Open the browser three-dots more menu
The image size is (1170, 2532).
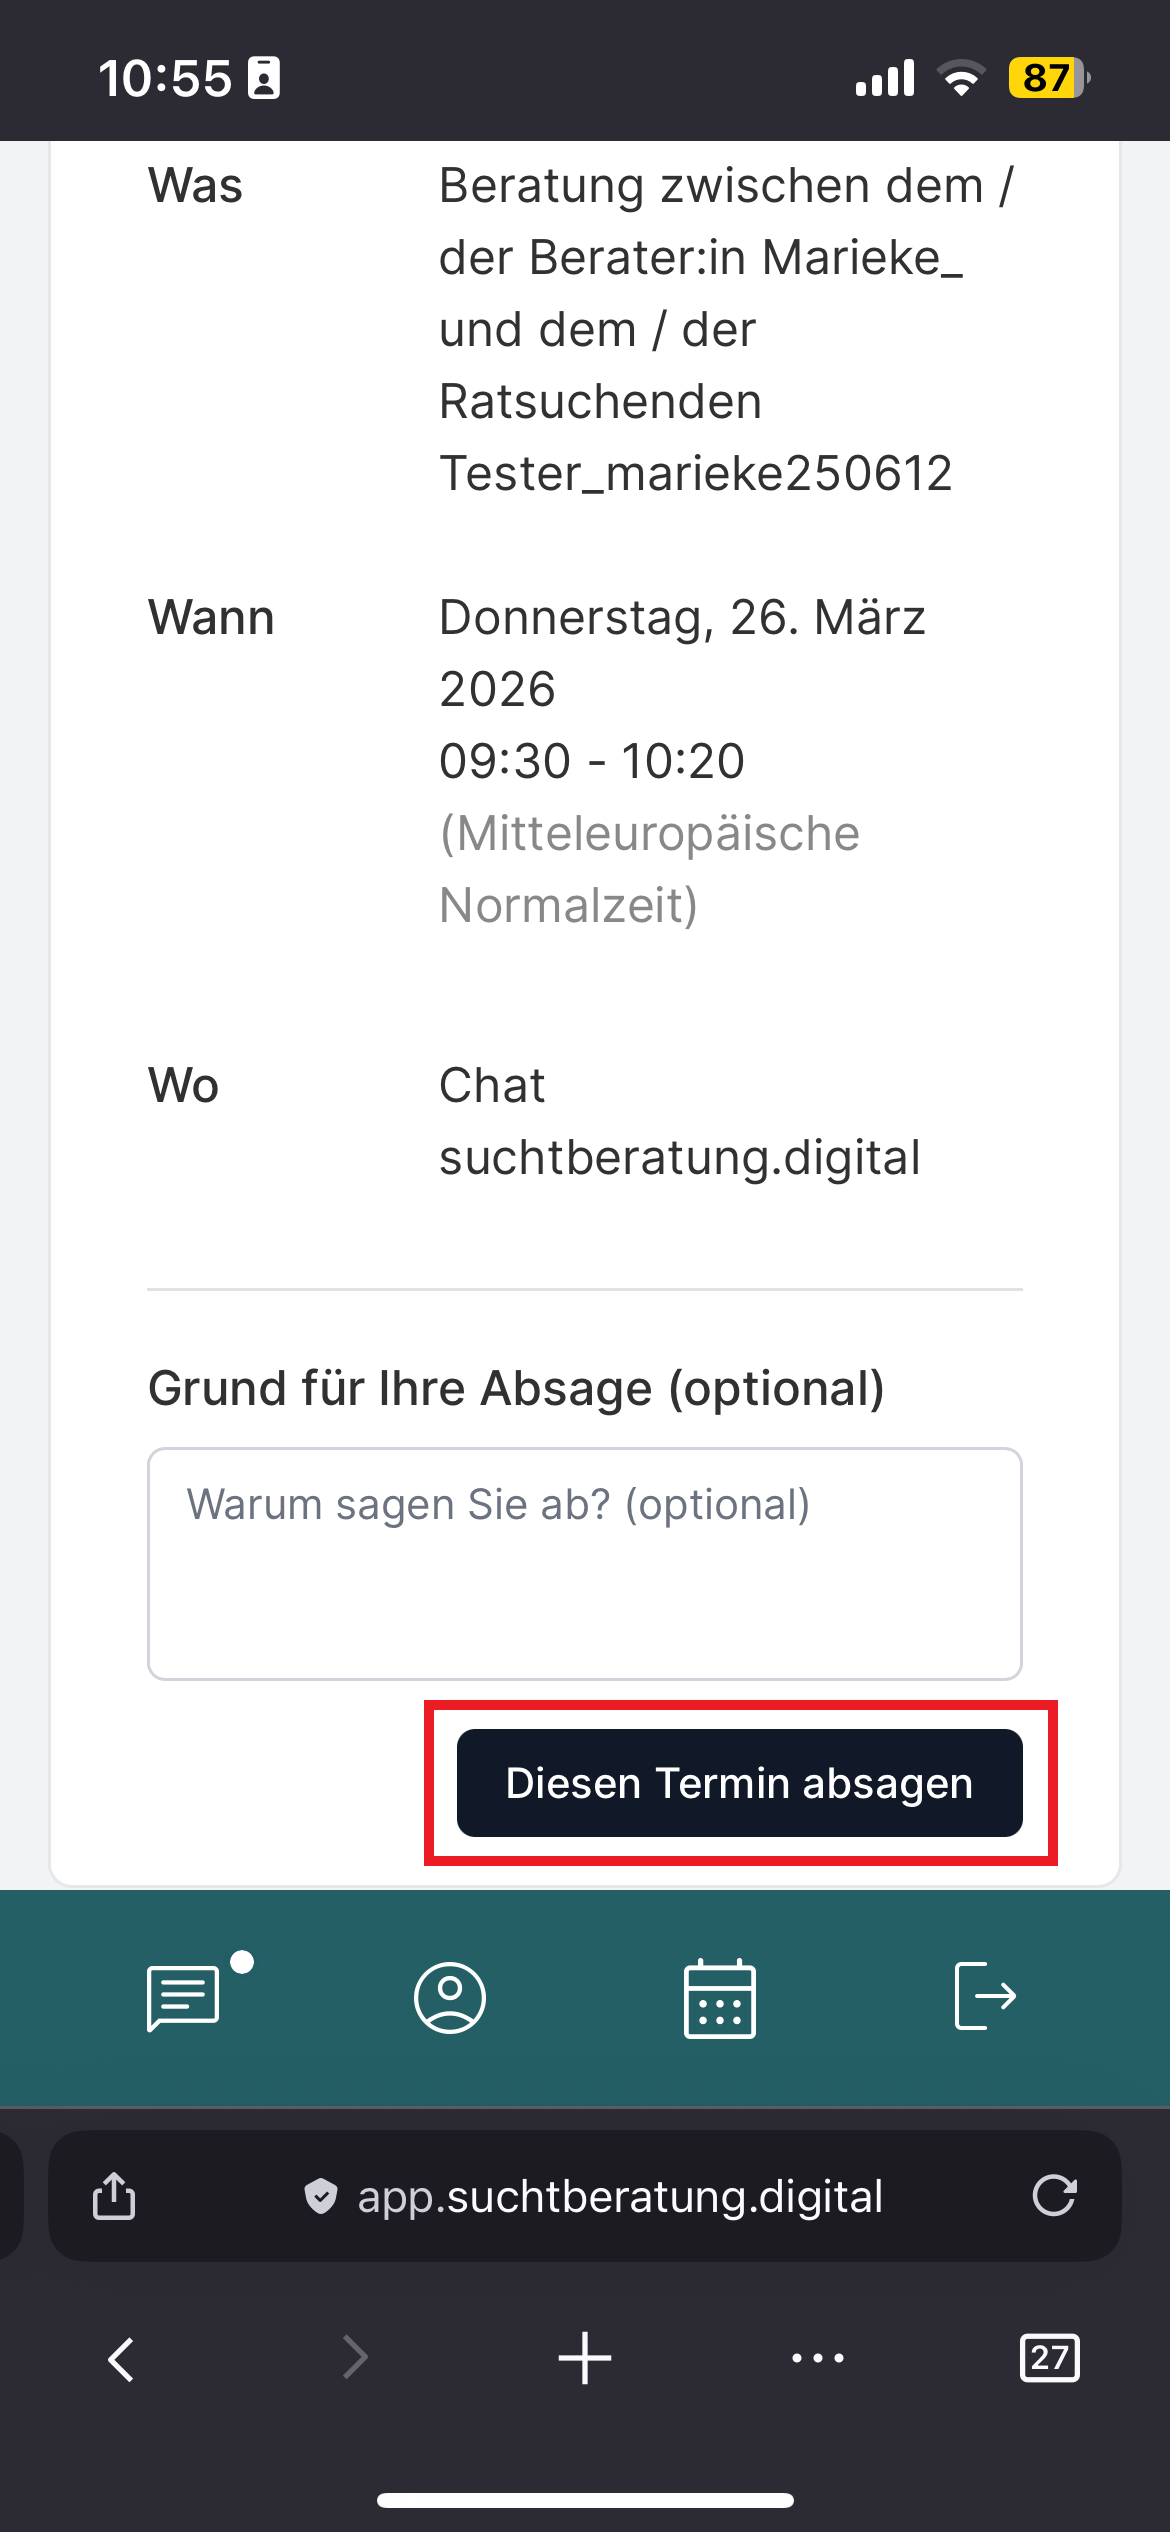pyautogui.click(x=817, y=2358)
